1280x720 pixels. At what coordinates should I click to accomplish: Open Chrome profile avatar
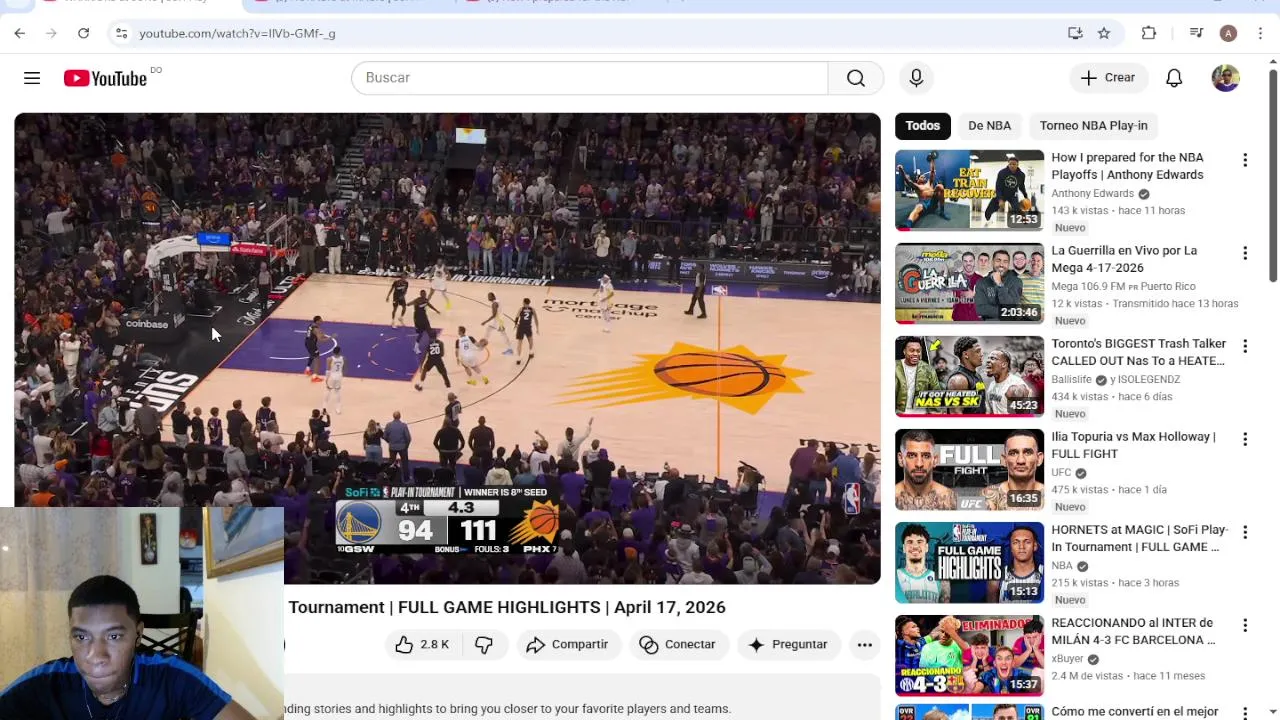click(x=1228, y=33)
